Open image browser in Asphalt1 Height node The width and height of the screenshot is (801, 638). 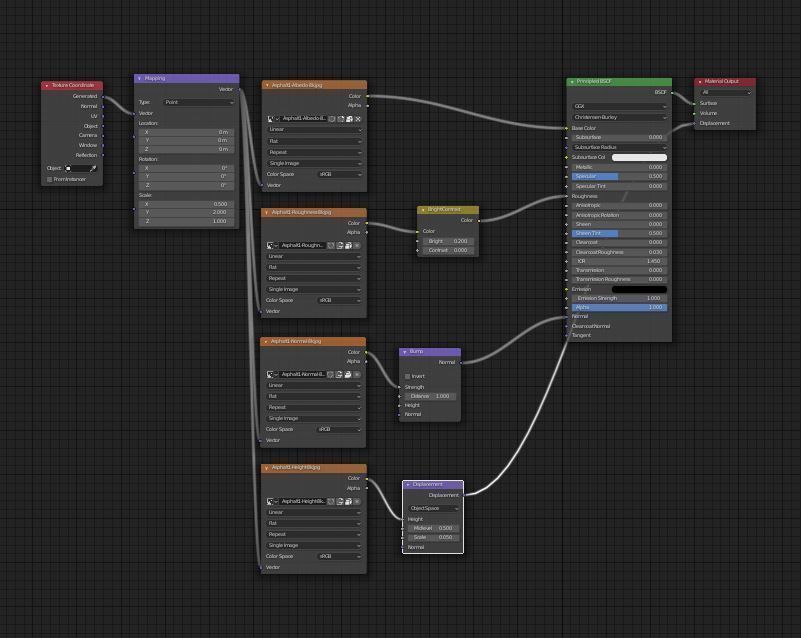click(x=272, y=502)
